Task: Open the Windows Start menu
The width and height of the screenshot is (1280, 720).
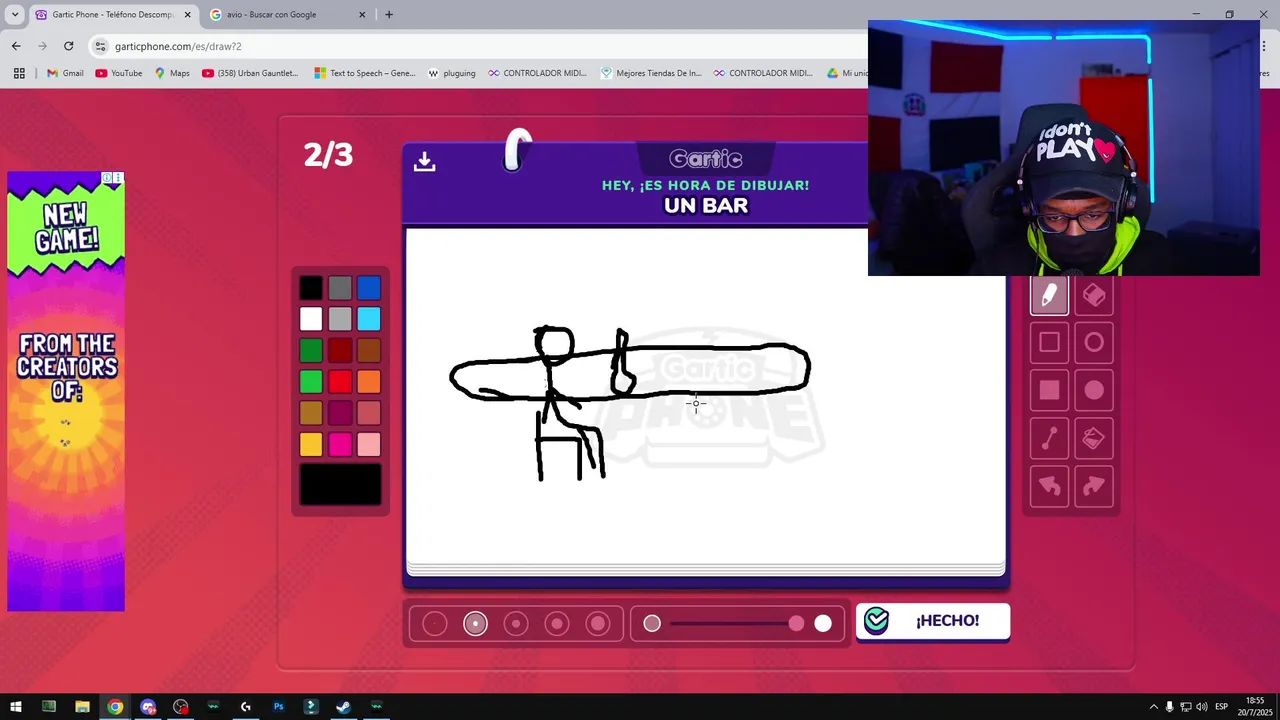Action: pyautogui.click(x=16, y=707)
